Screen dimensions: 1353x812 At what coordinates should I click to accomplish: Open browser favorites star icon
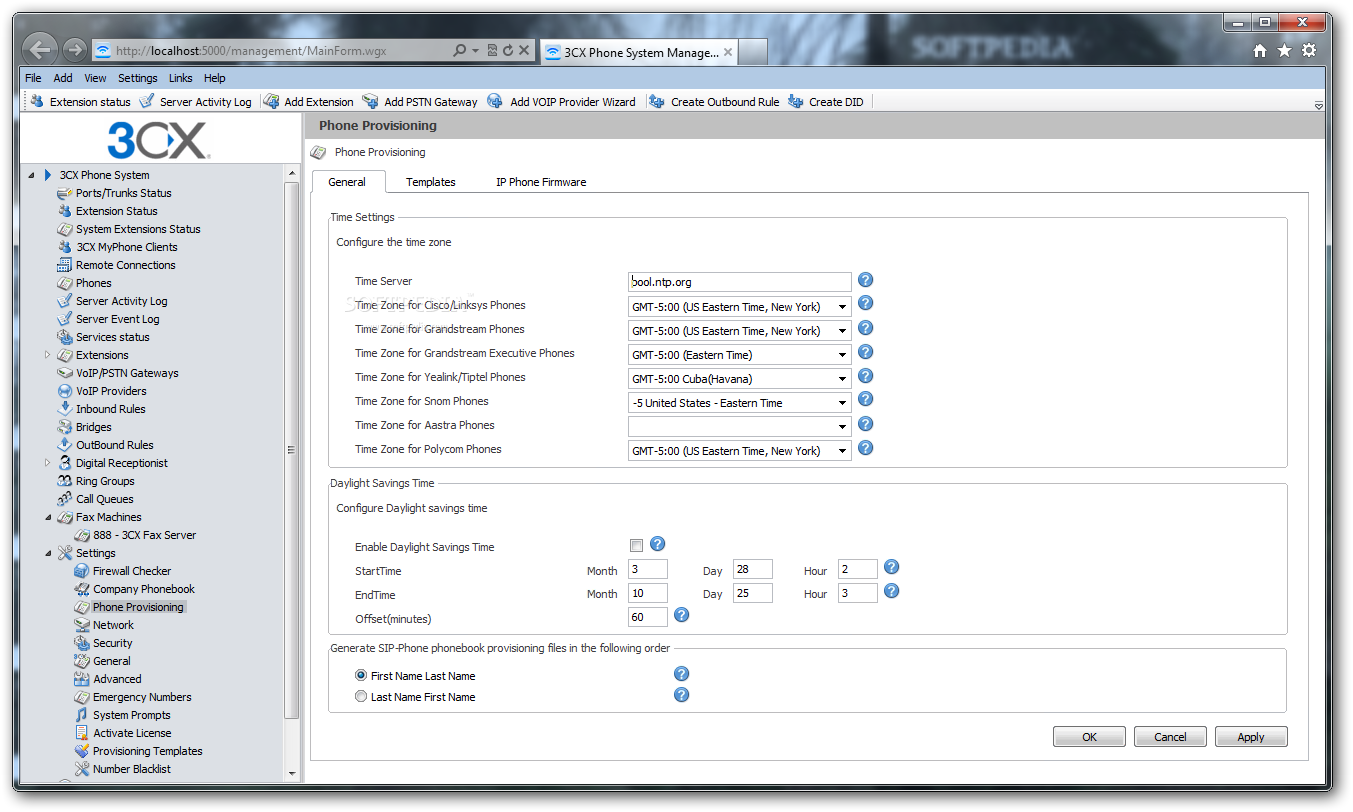pos(1284,51)
